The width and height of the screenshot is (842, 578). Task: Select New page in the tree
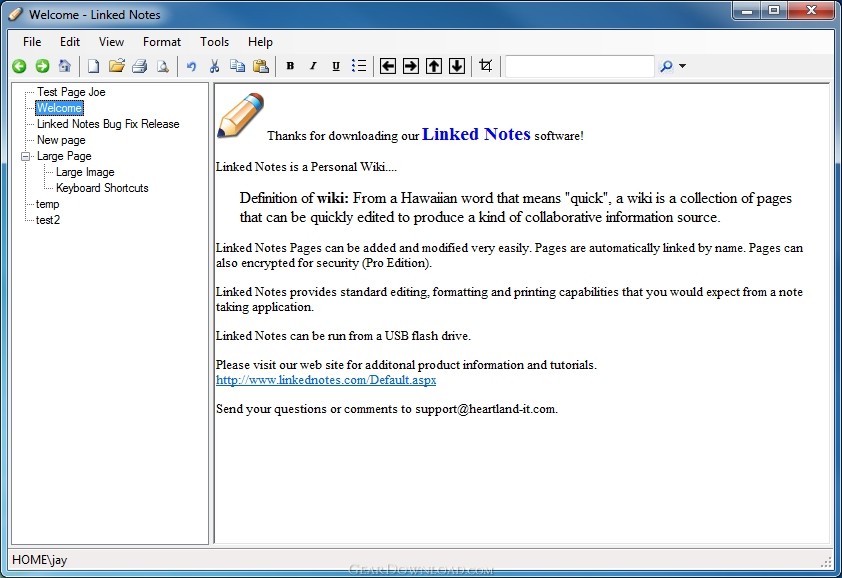(x=61, y=140)
